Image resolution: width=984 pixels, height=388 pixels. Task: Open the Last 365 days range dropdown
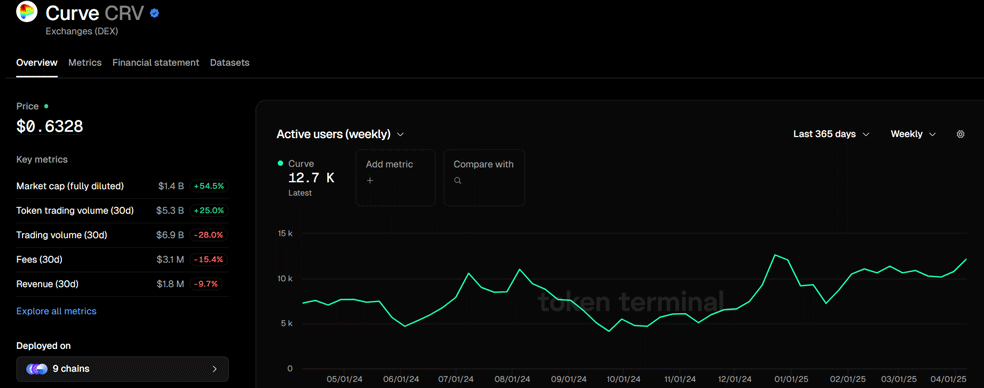pos(831,134)
